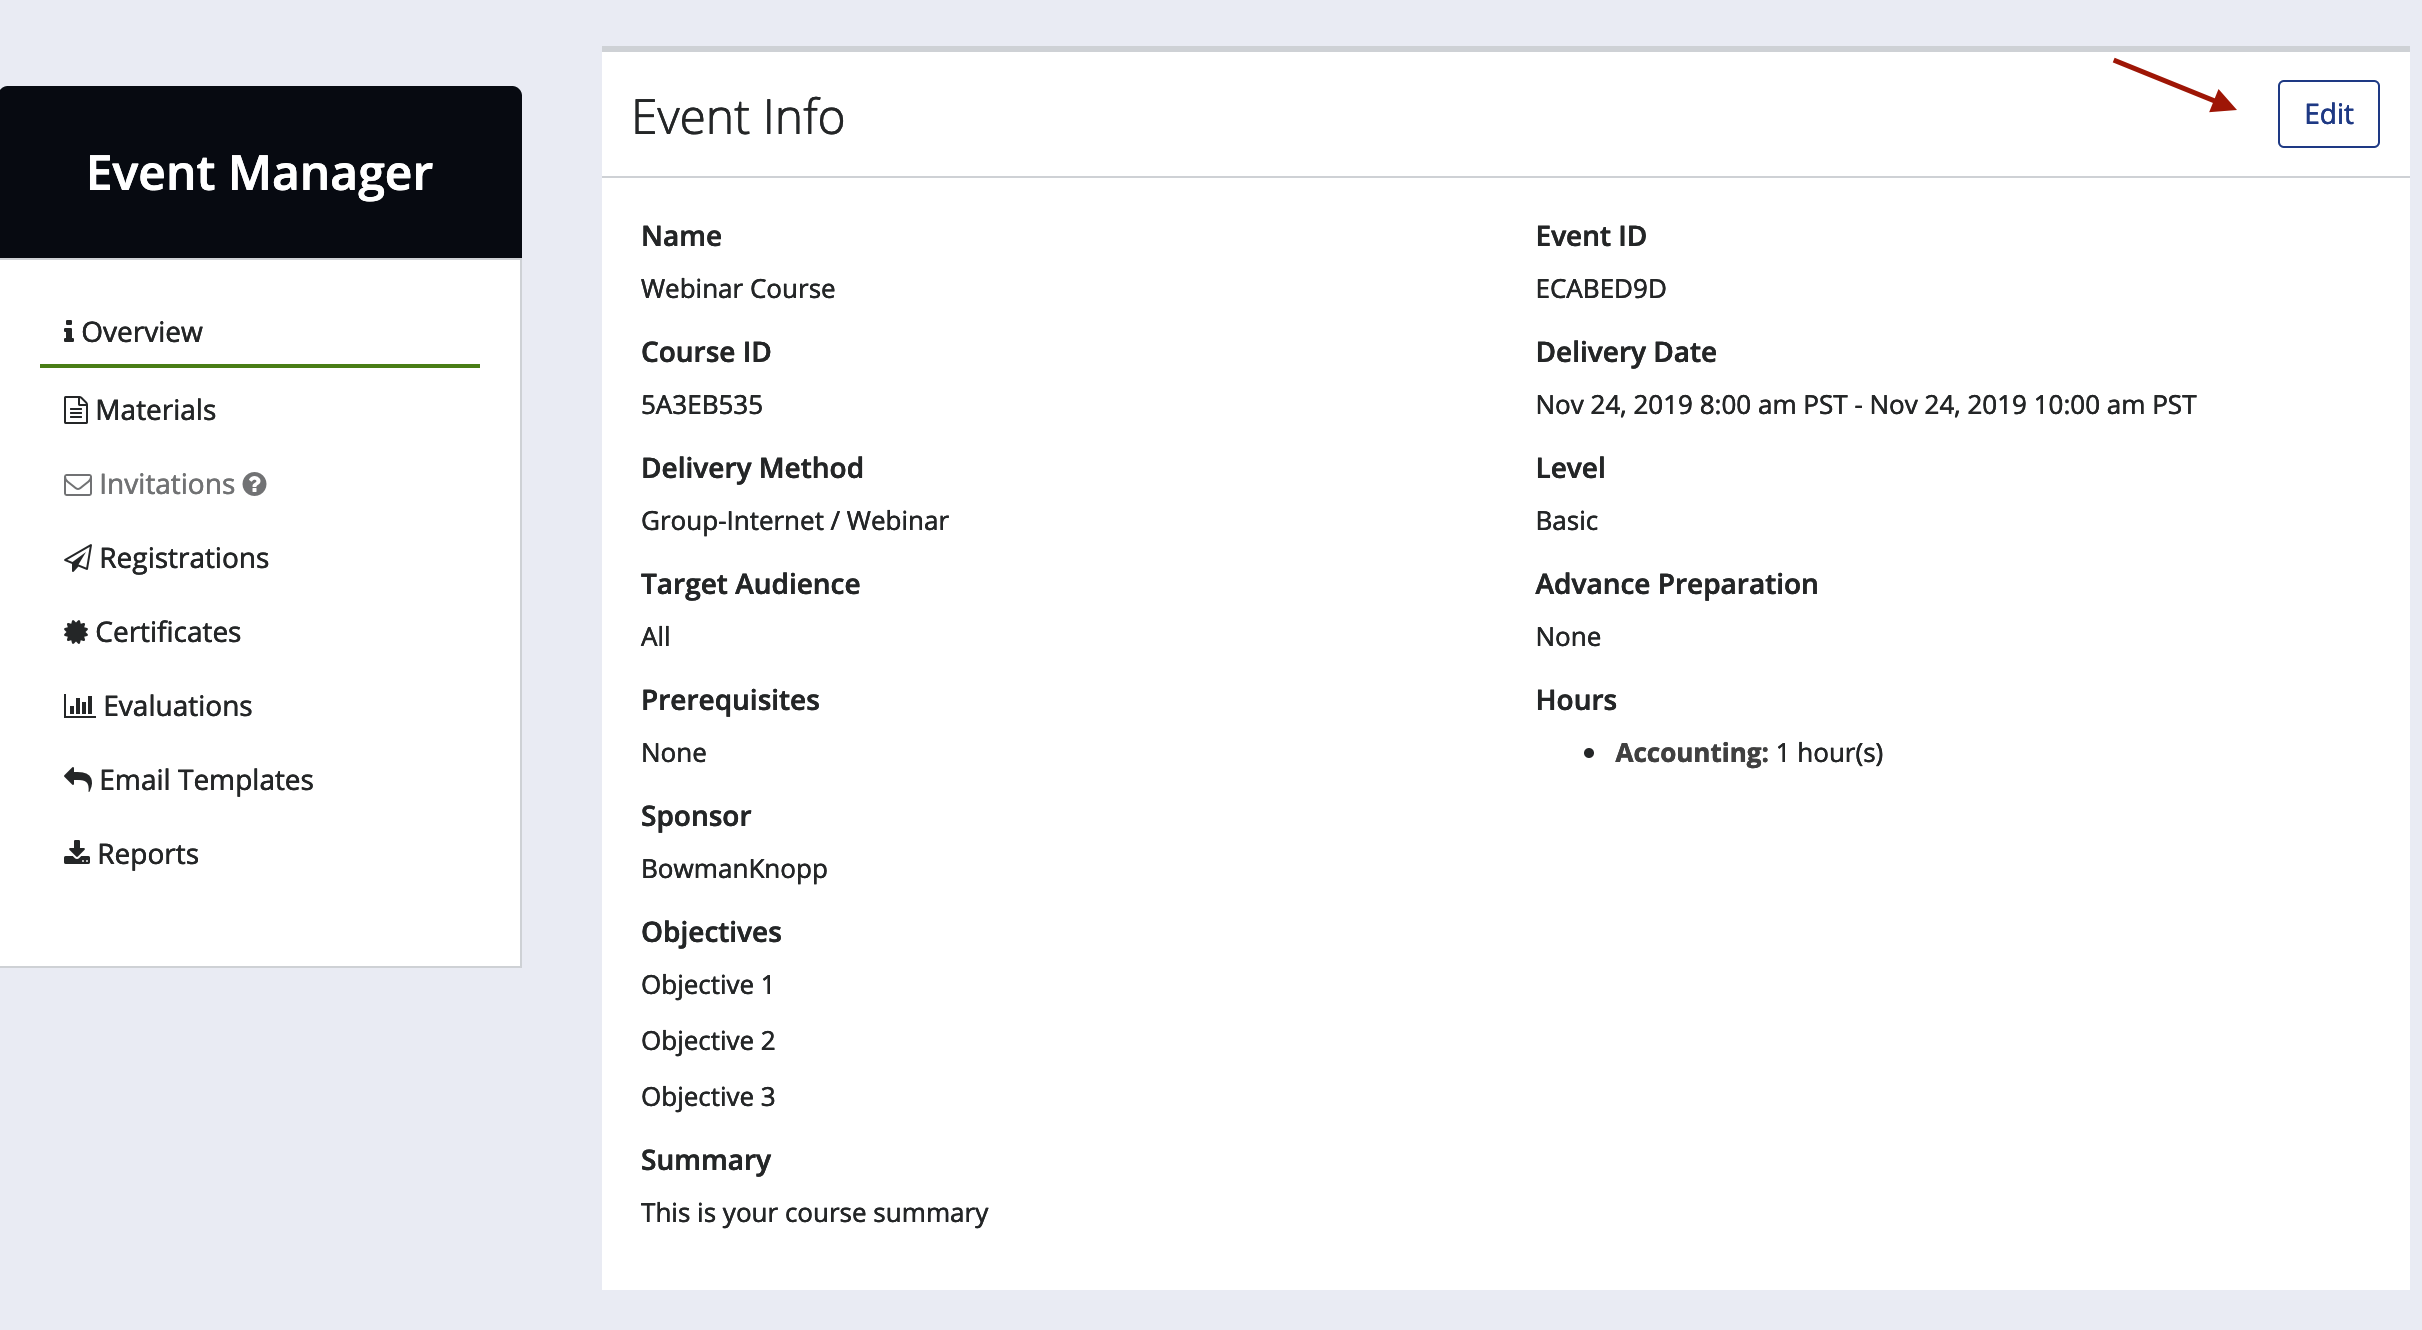Switch to the Overview tab
2422x1330 pixels.
point(141,332)
